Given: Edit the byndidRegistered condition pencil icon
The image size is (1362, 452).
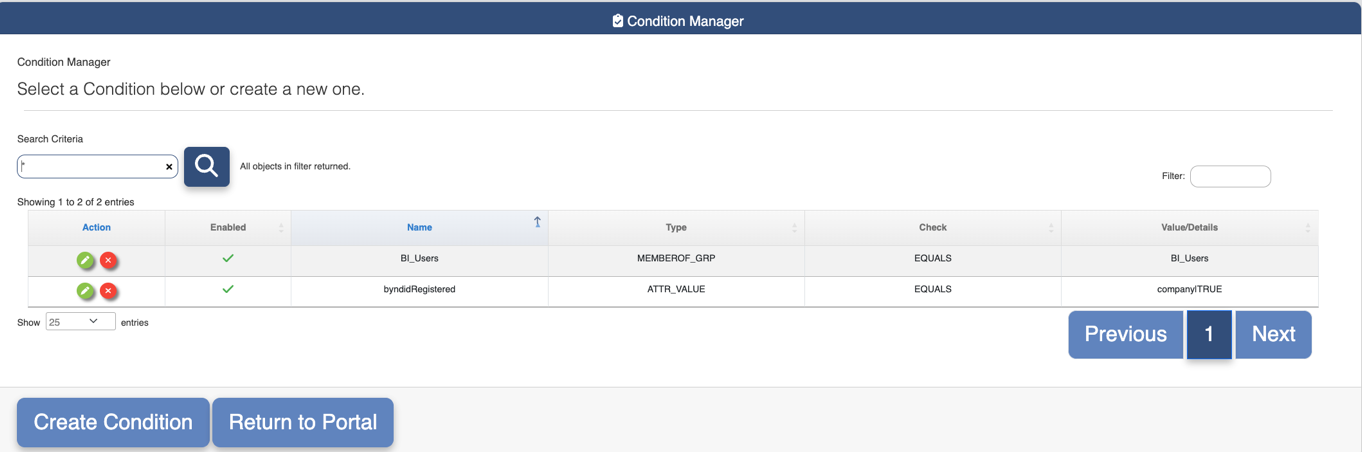Looking at the screenshot, I should pyautogui.click(x=86, y=291).
